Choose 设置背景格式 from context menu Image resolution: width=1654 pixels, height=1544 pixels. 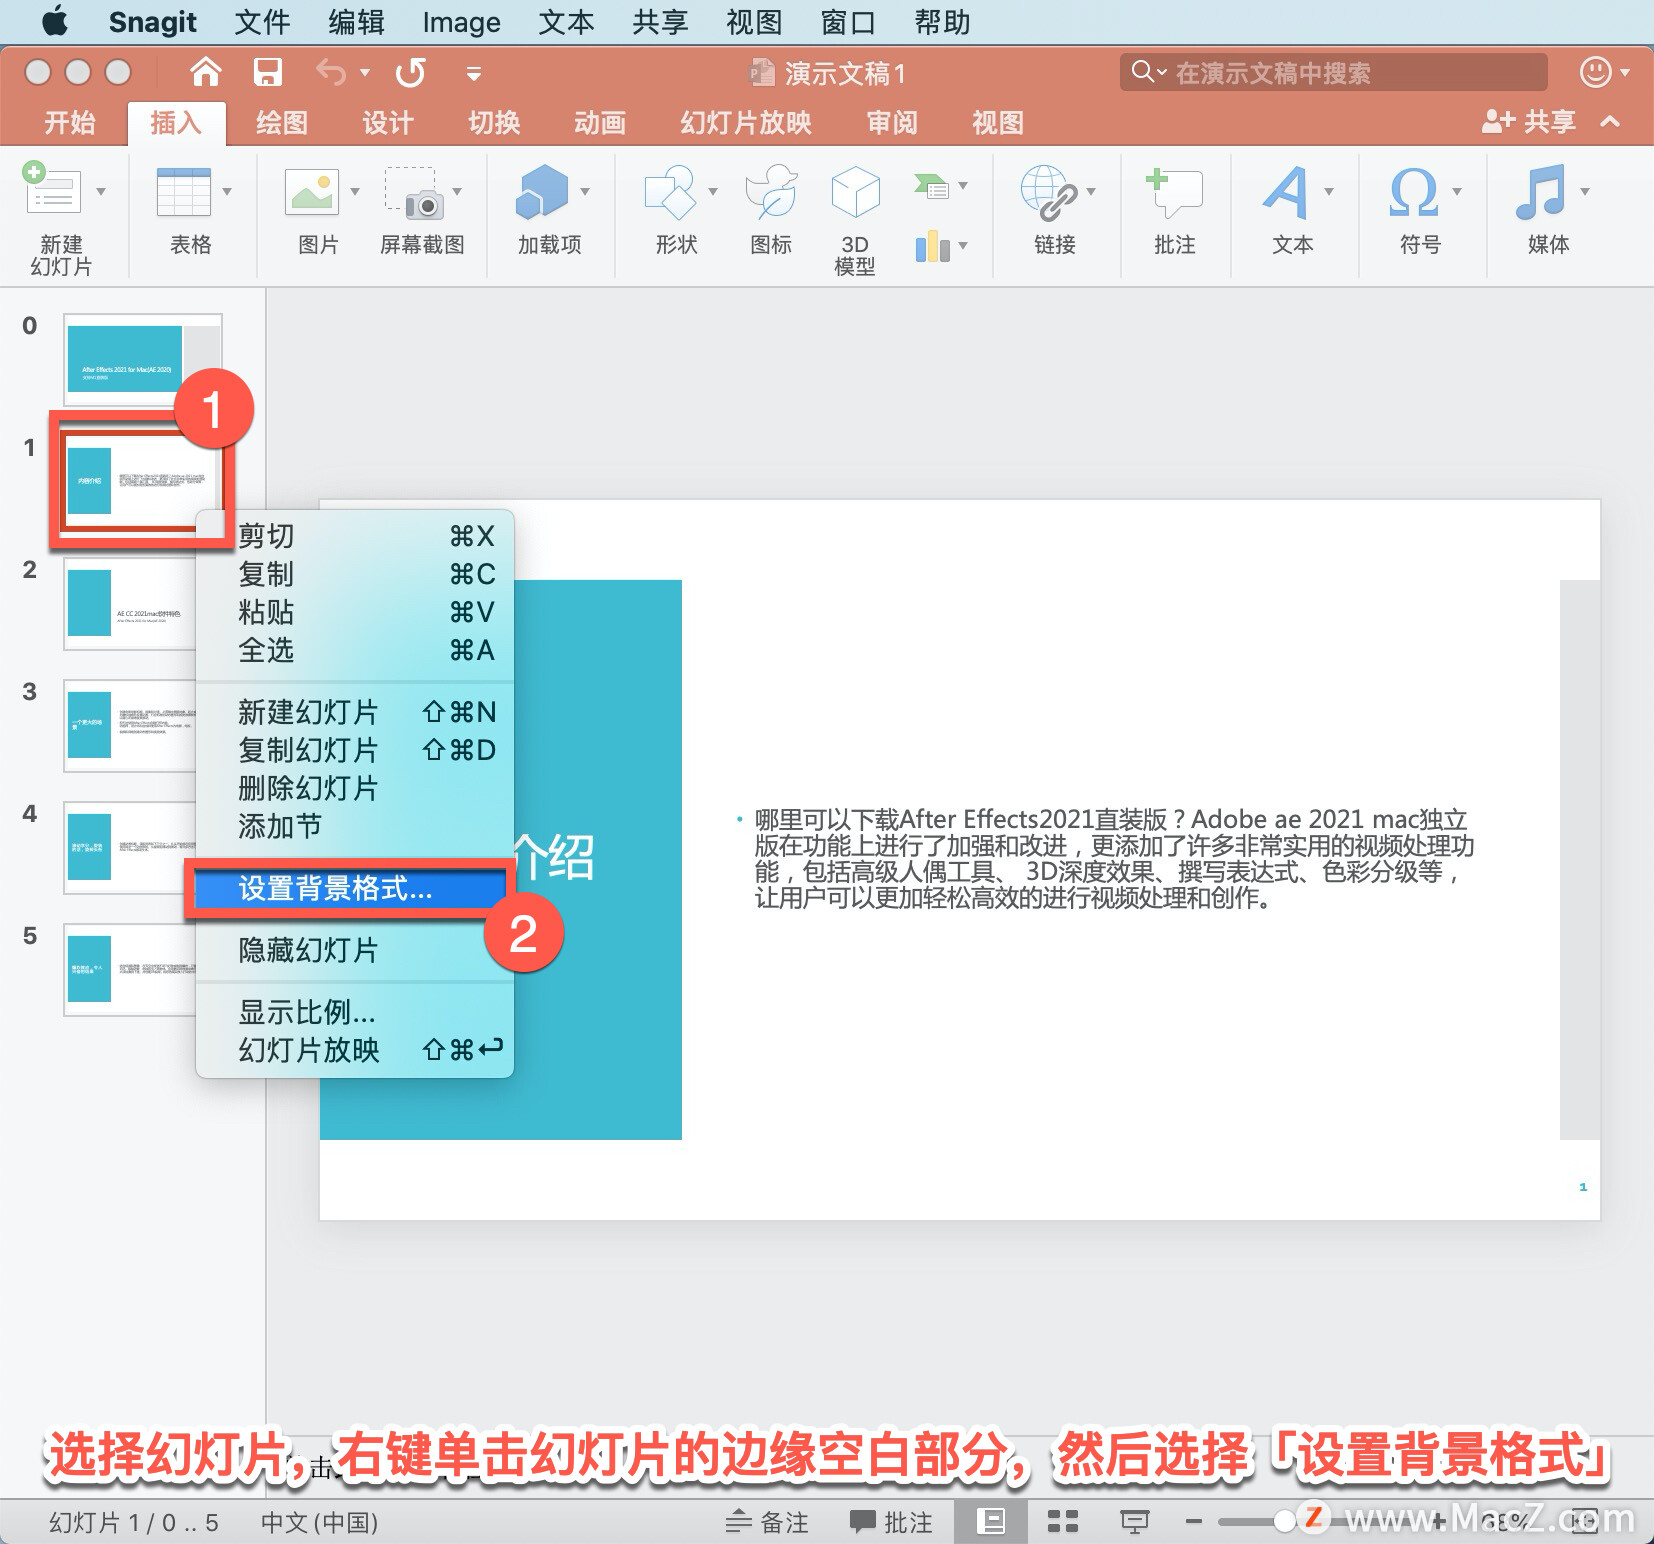pyautogui.click(x=351, y=888)
